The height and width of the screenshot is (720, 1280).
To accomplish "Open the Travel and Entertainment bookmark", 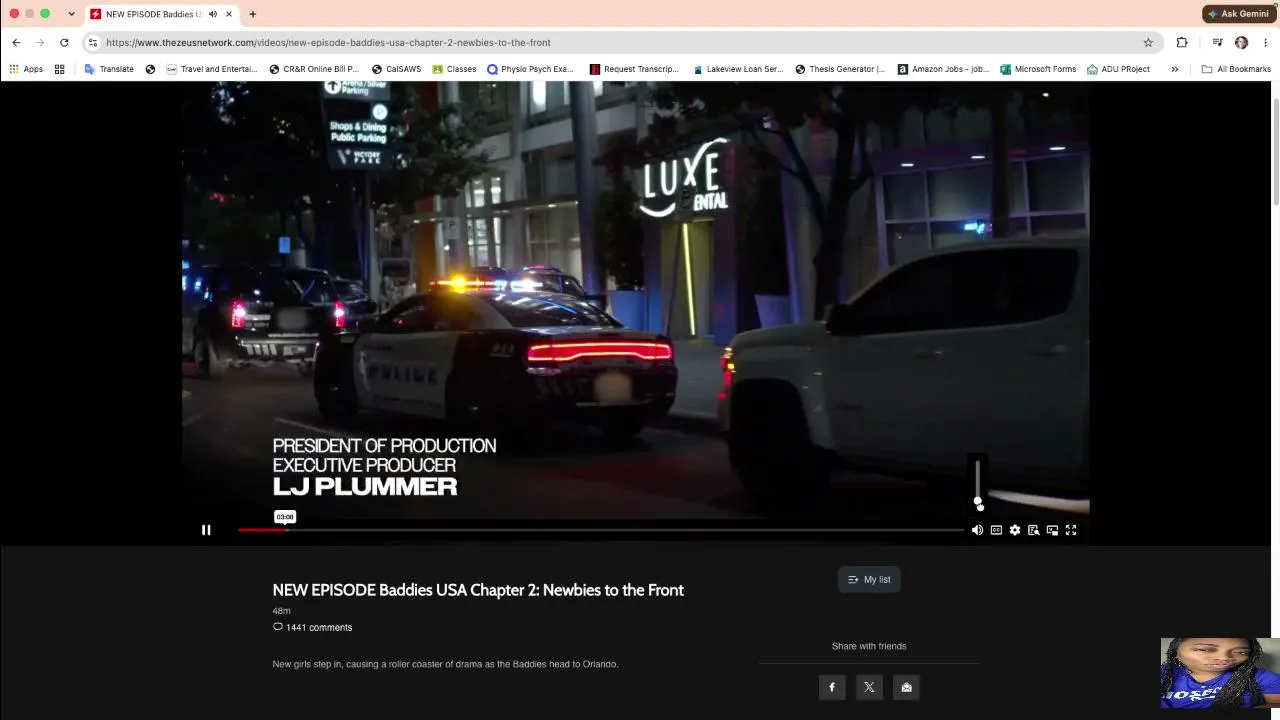I will point(212,69).
